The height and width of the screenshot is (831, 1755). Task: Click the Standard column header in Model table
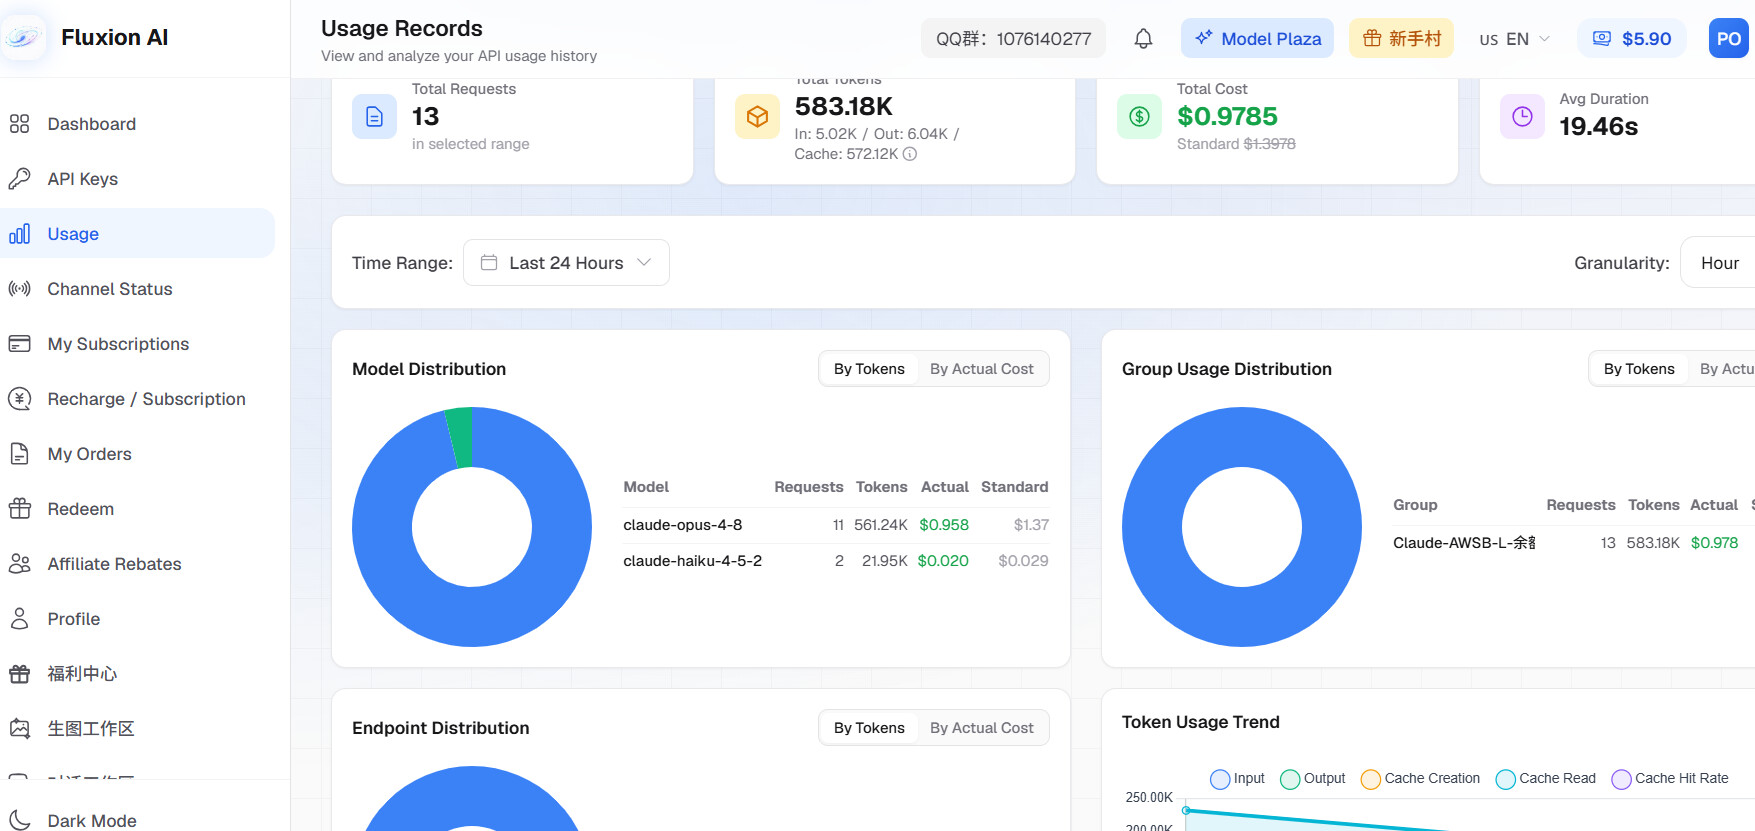[x=1014, y=487]
